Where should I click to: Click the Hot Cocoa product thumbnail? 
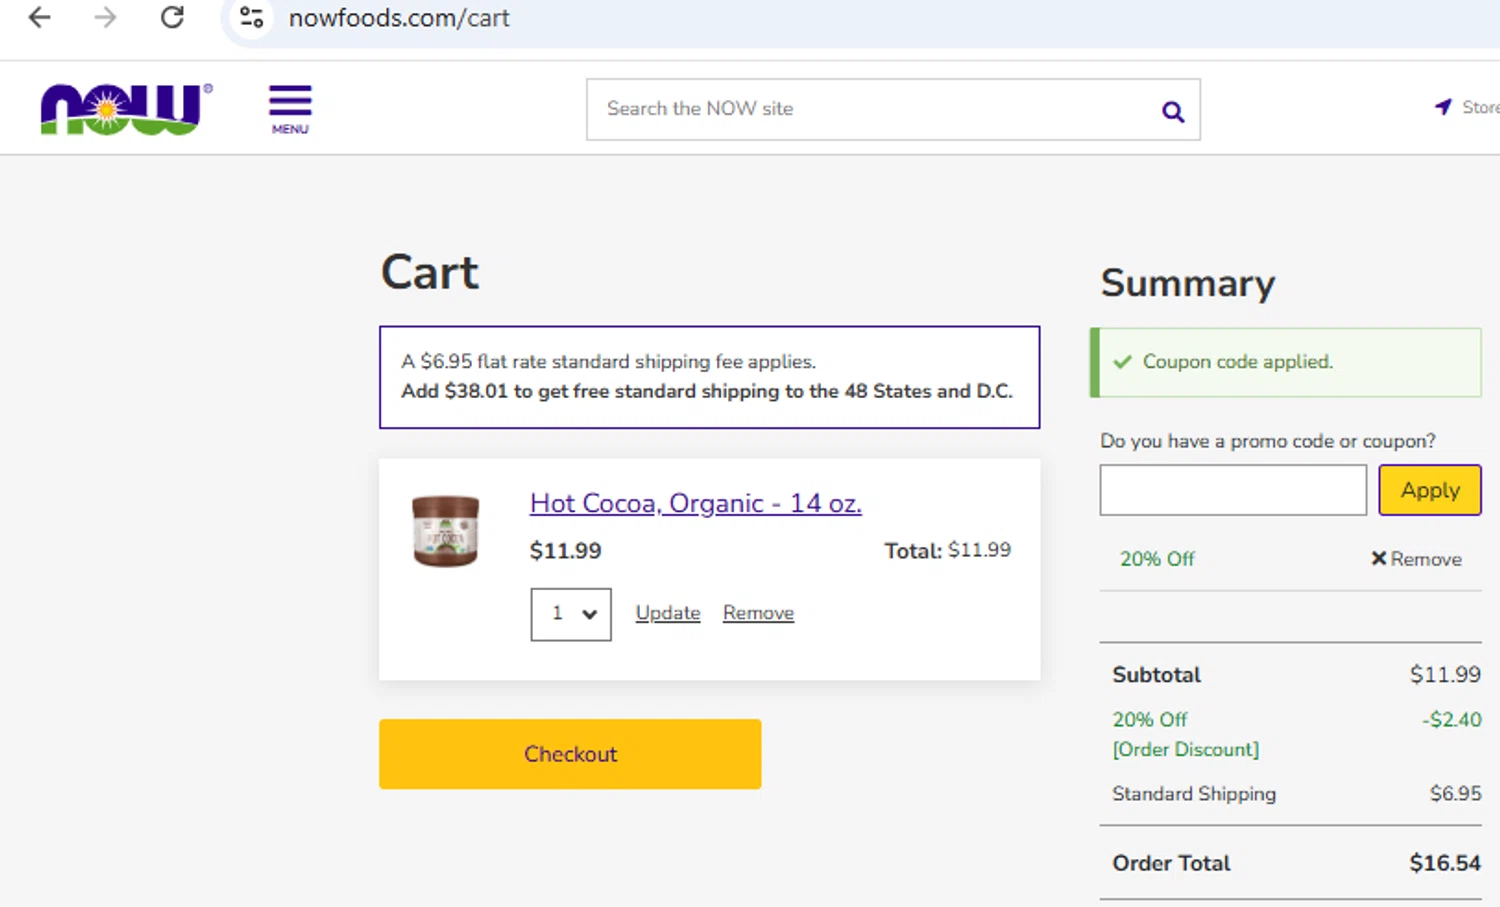[445, 531]
